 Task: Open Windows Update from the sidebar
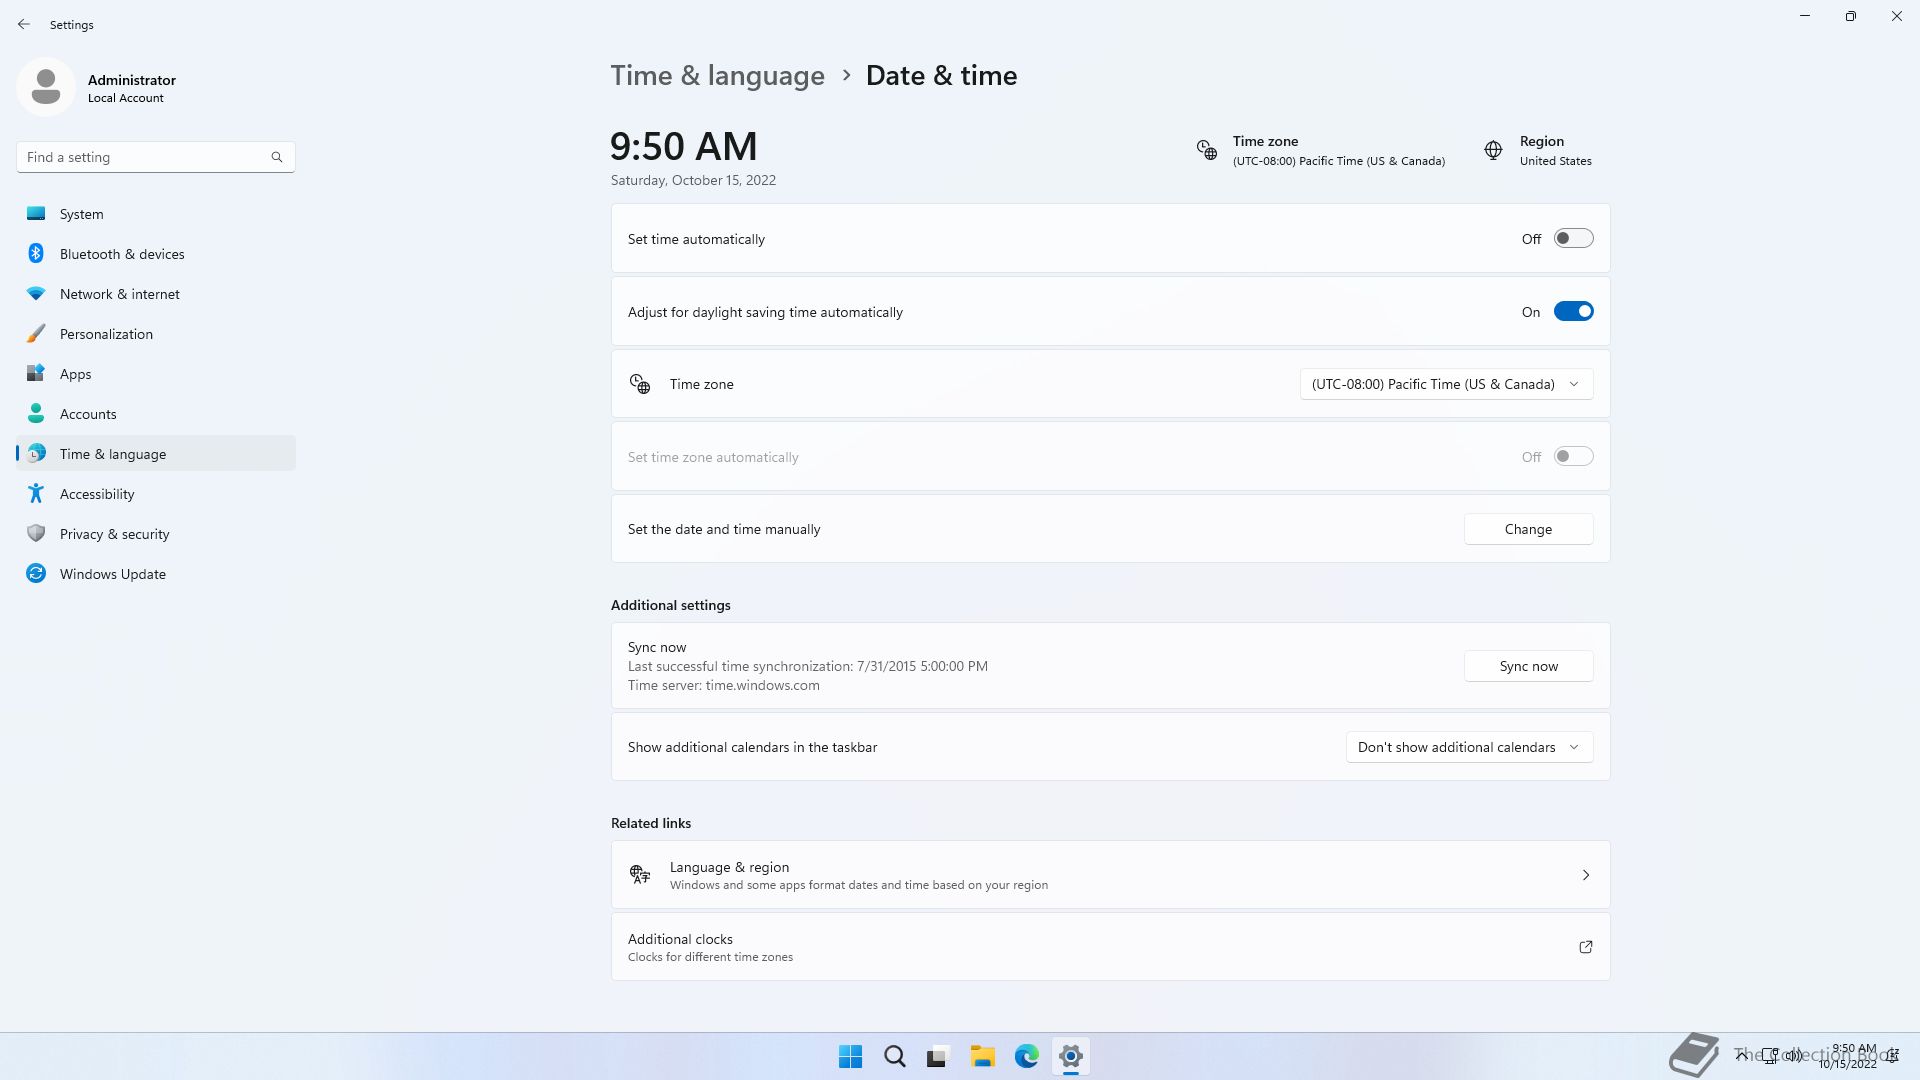pyautogui.click(x=112, y=574)
